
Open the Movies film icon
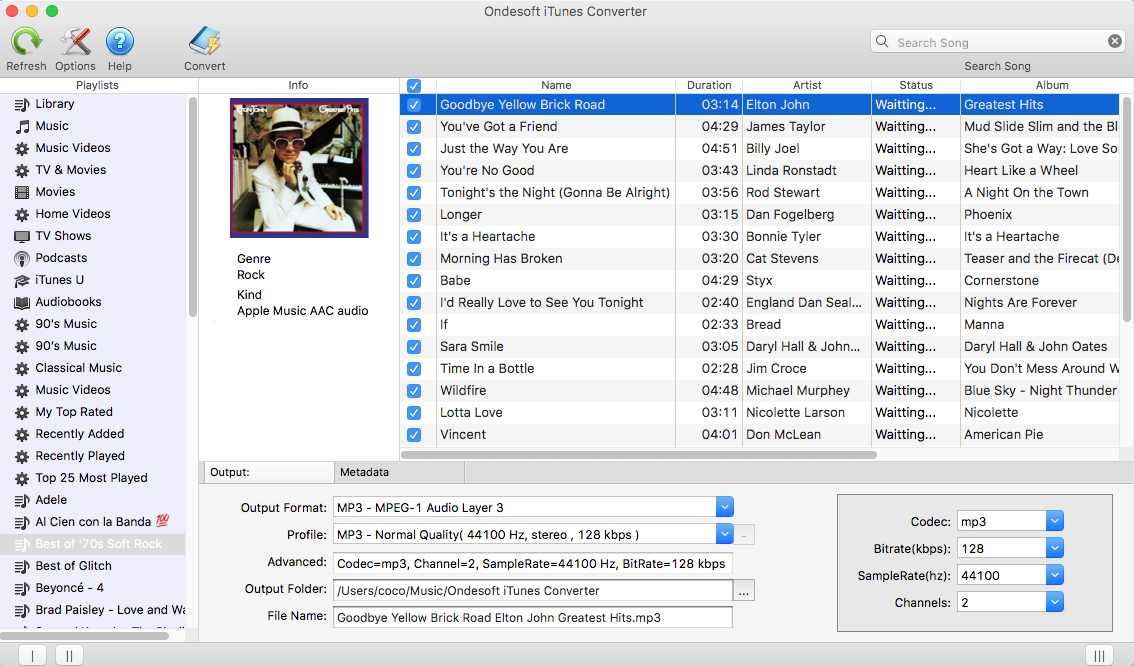pos(22,192)
